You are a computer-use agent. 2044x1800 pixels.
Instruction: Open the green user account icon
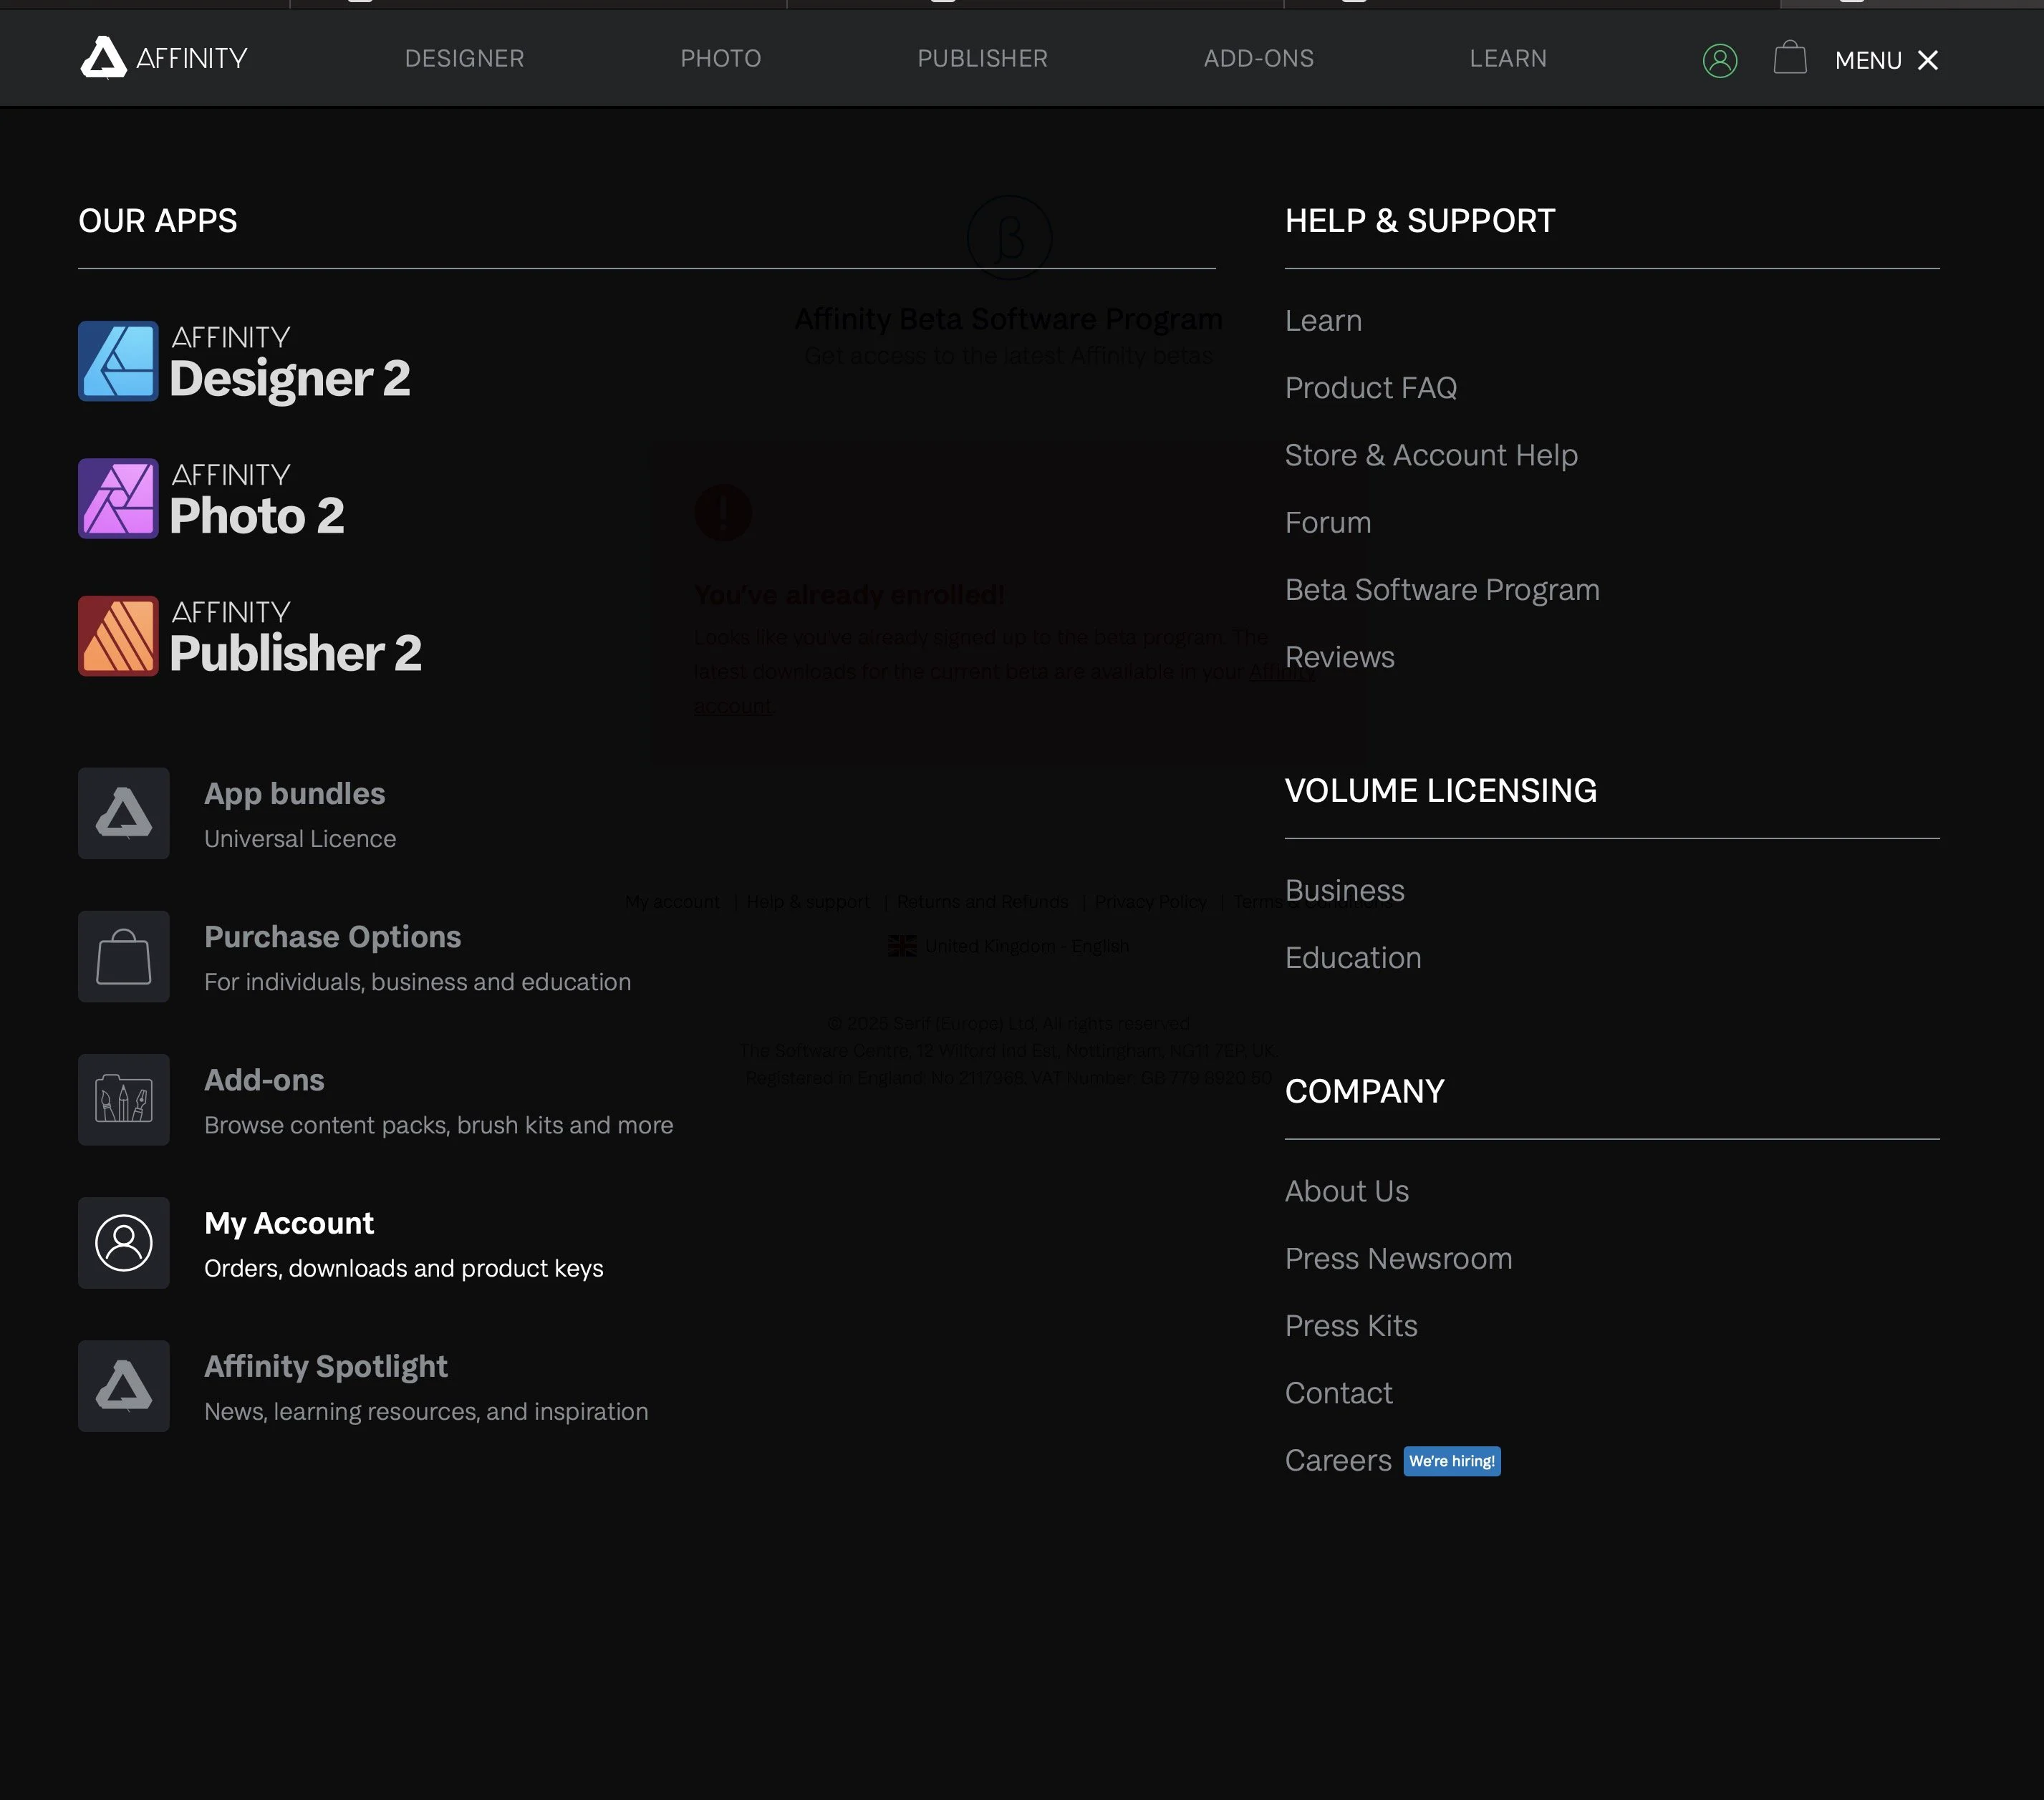1719,61
